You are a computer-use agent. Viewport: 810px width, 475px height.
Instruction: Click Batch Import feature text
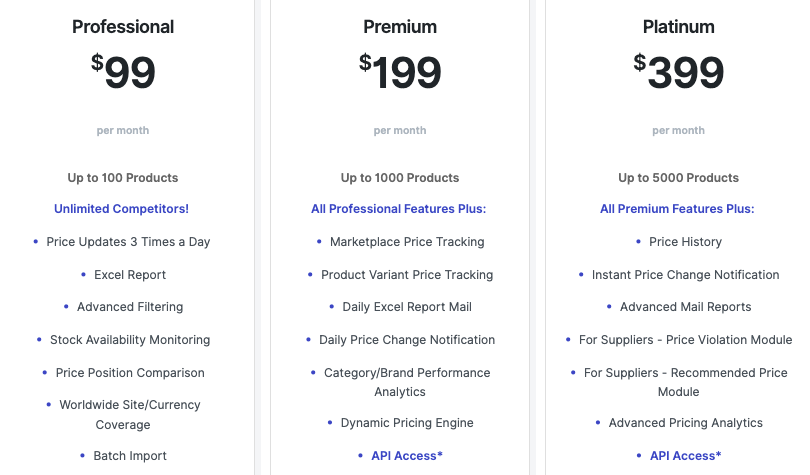coord(130,456)
